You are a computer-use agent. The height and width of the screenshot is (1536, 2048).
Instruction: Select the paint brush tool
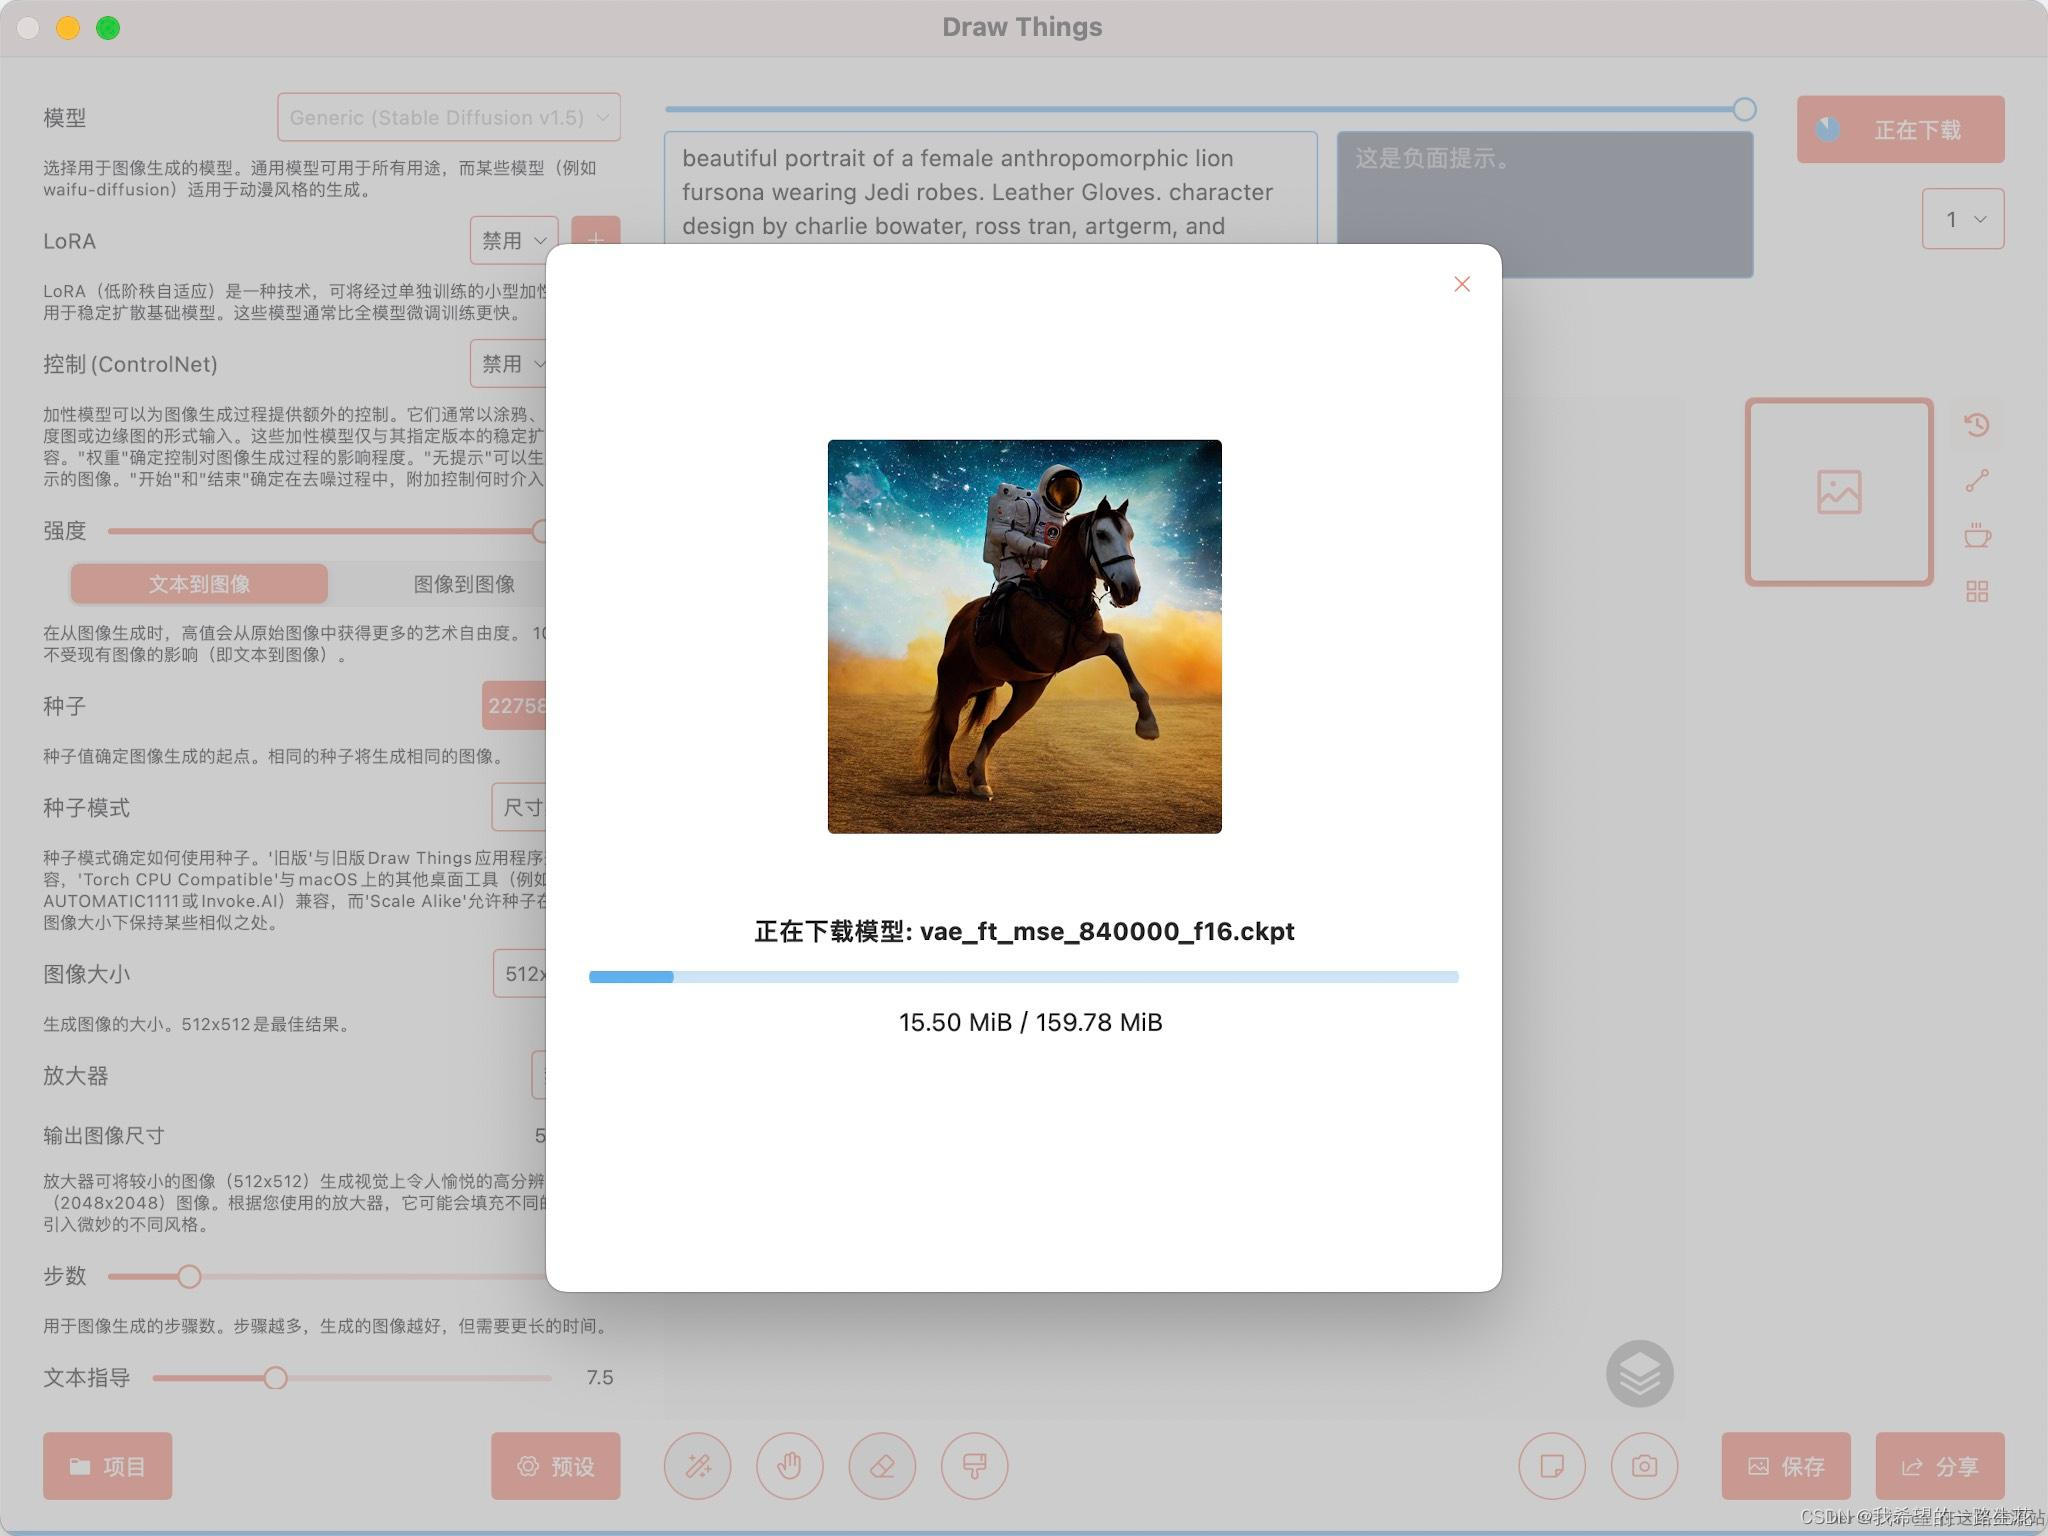click(974, 1466)
